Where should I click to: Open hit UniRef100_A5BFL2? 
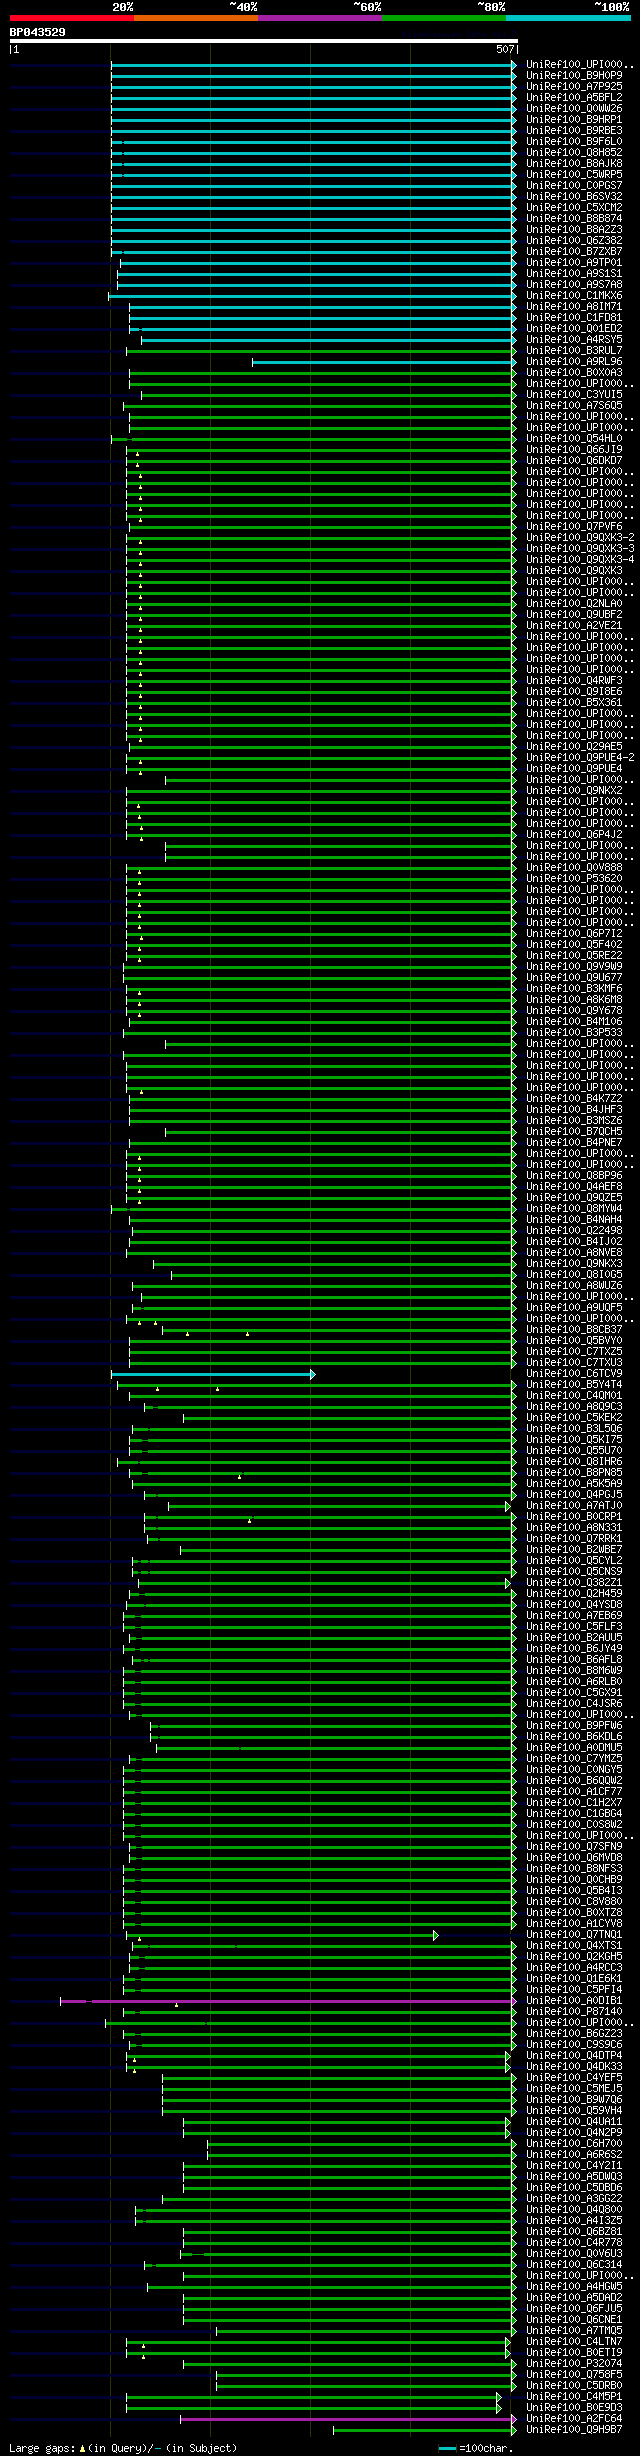pos(574,97)
